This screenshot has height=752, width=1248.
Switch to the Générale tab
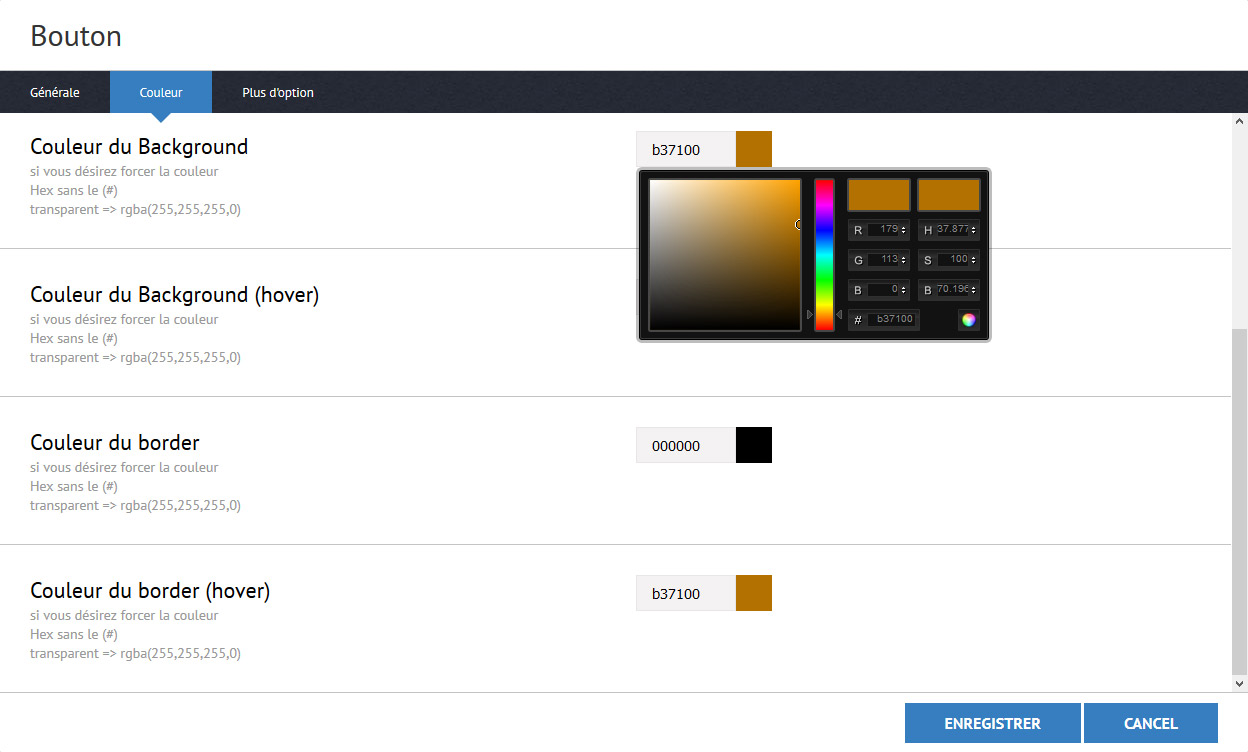tap(55, 92)
